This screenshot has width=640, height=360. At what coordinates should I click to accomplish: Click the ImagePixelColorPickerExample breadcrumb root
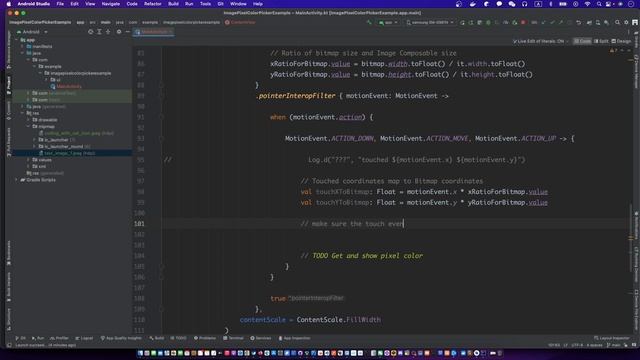40,22
